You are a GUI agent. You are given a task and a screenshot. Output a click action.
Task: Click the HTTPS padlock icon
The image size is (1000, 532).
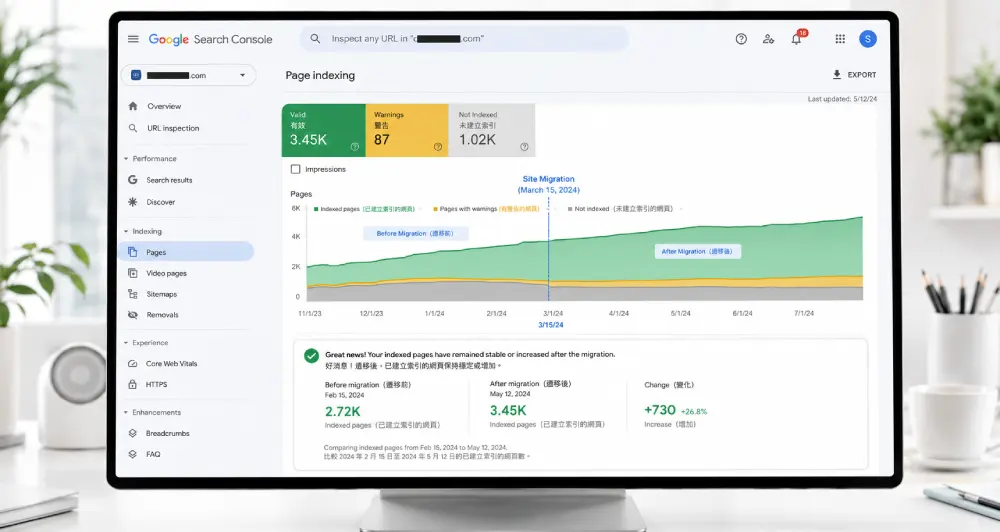click(133, 385)
